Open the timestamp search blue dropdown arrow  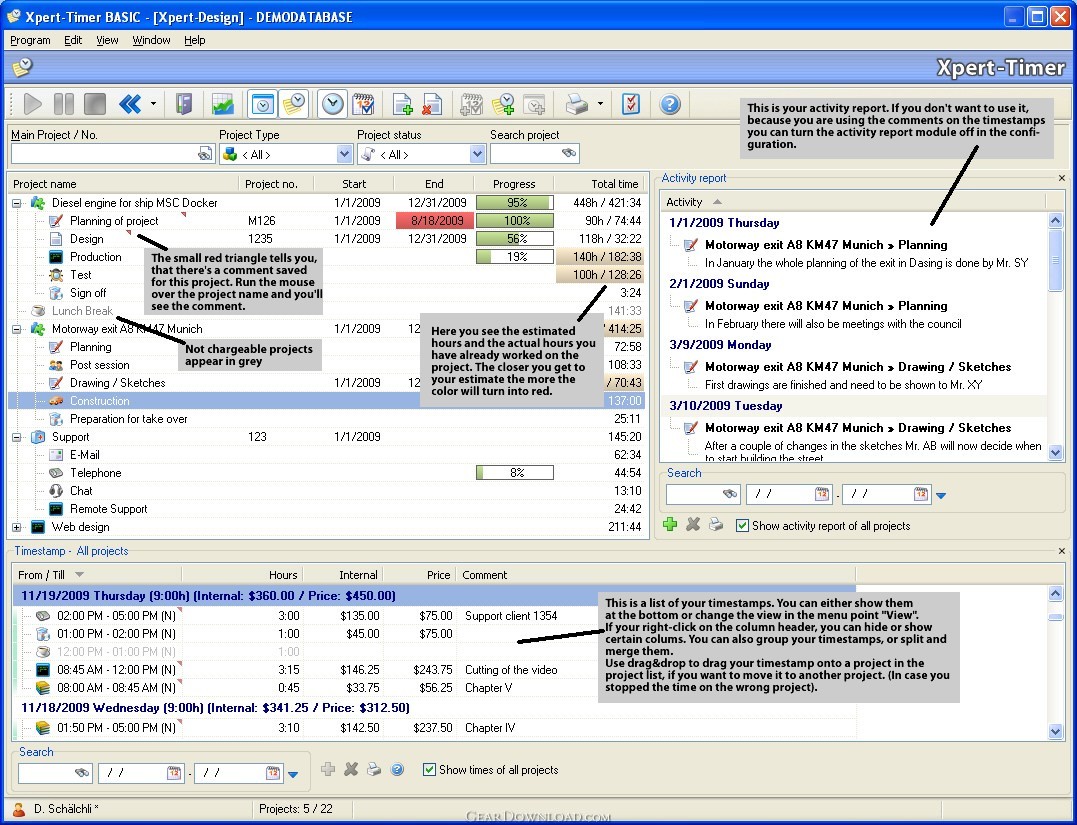pos(293,774)
